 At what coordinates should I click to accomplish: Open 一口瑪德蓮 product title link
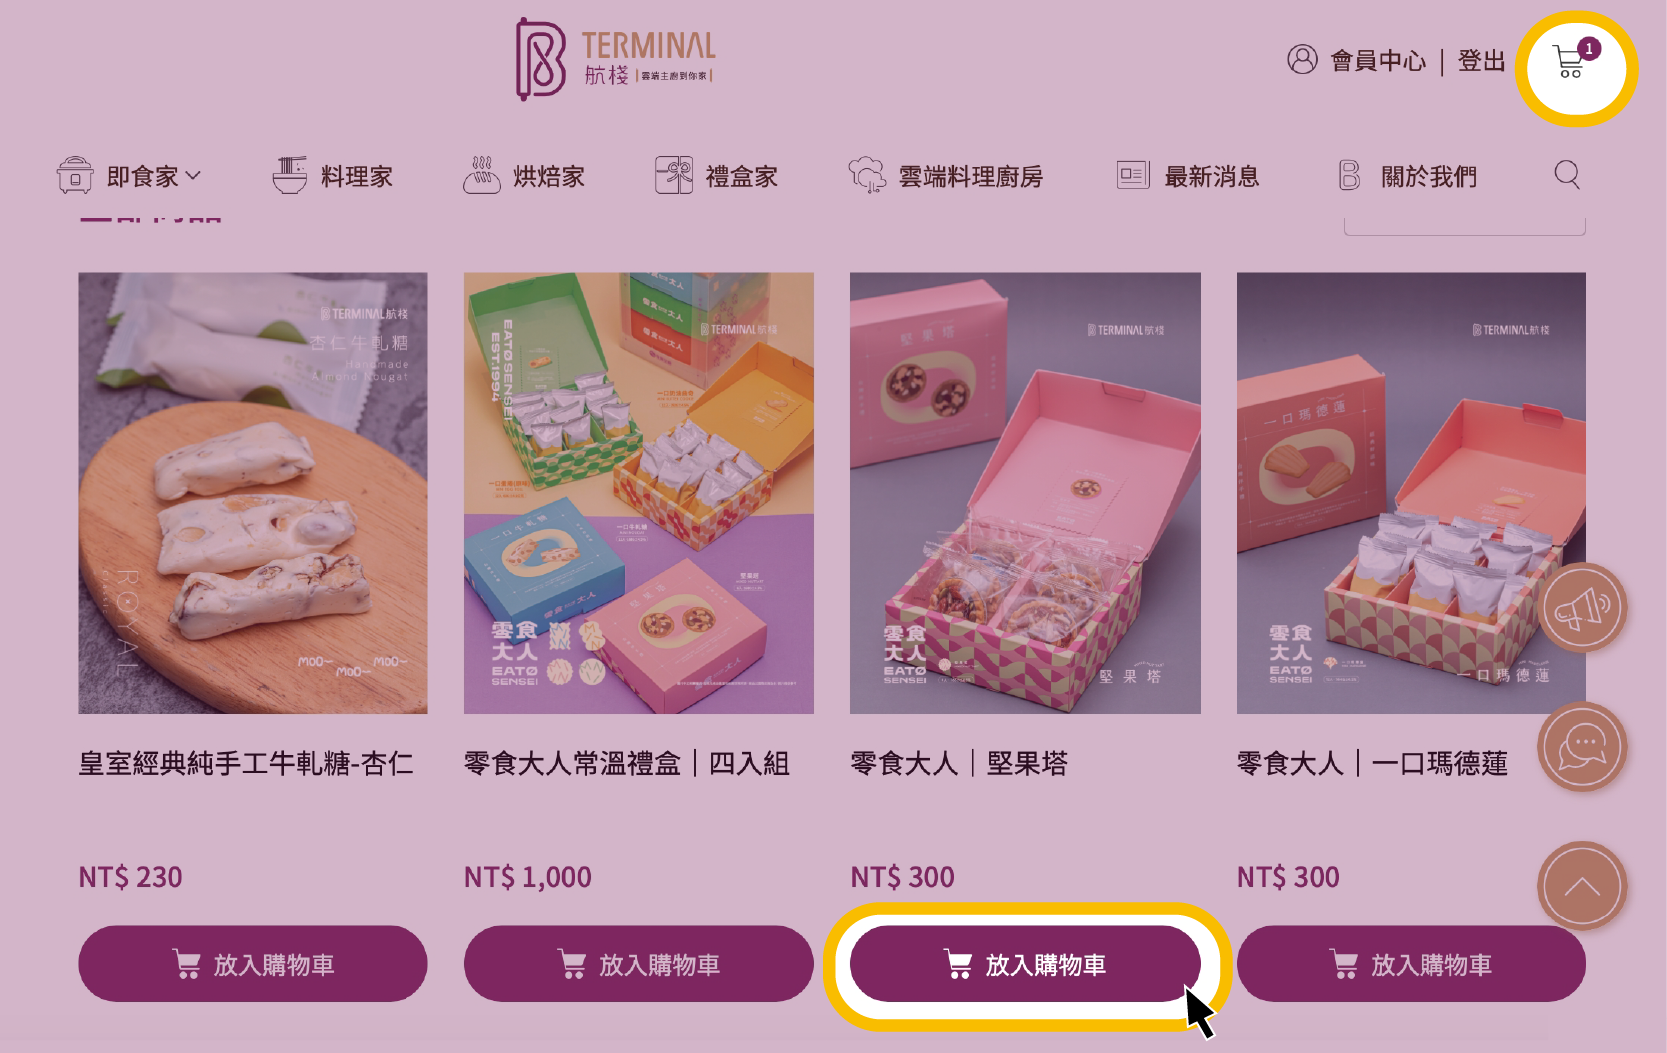pyautogui.click(x=1372, y=764)
